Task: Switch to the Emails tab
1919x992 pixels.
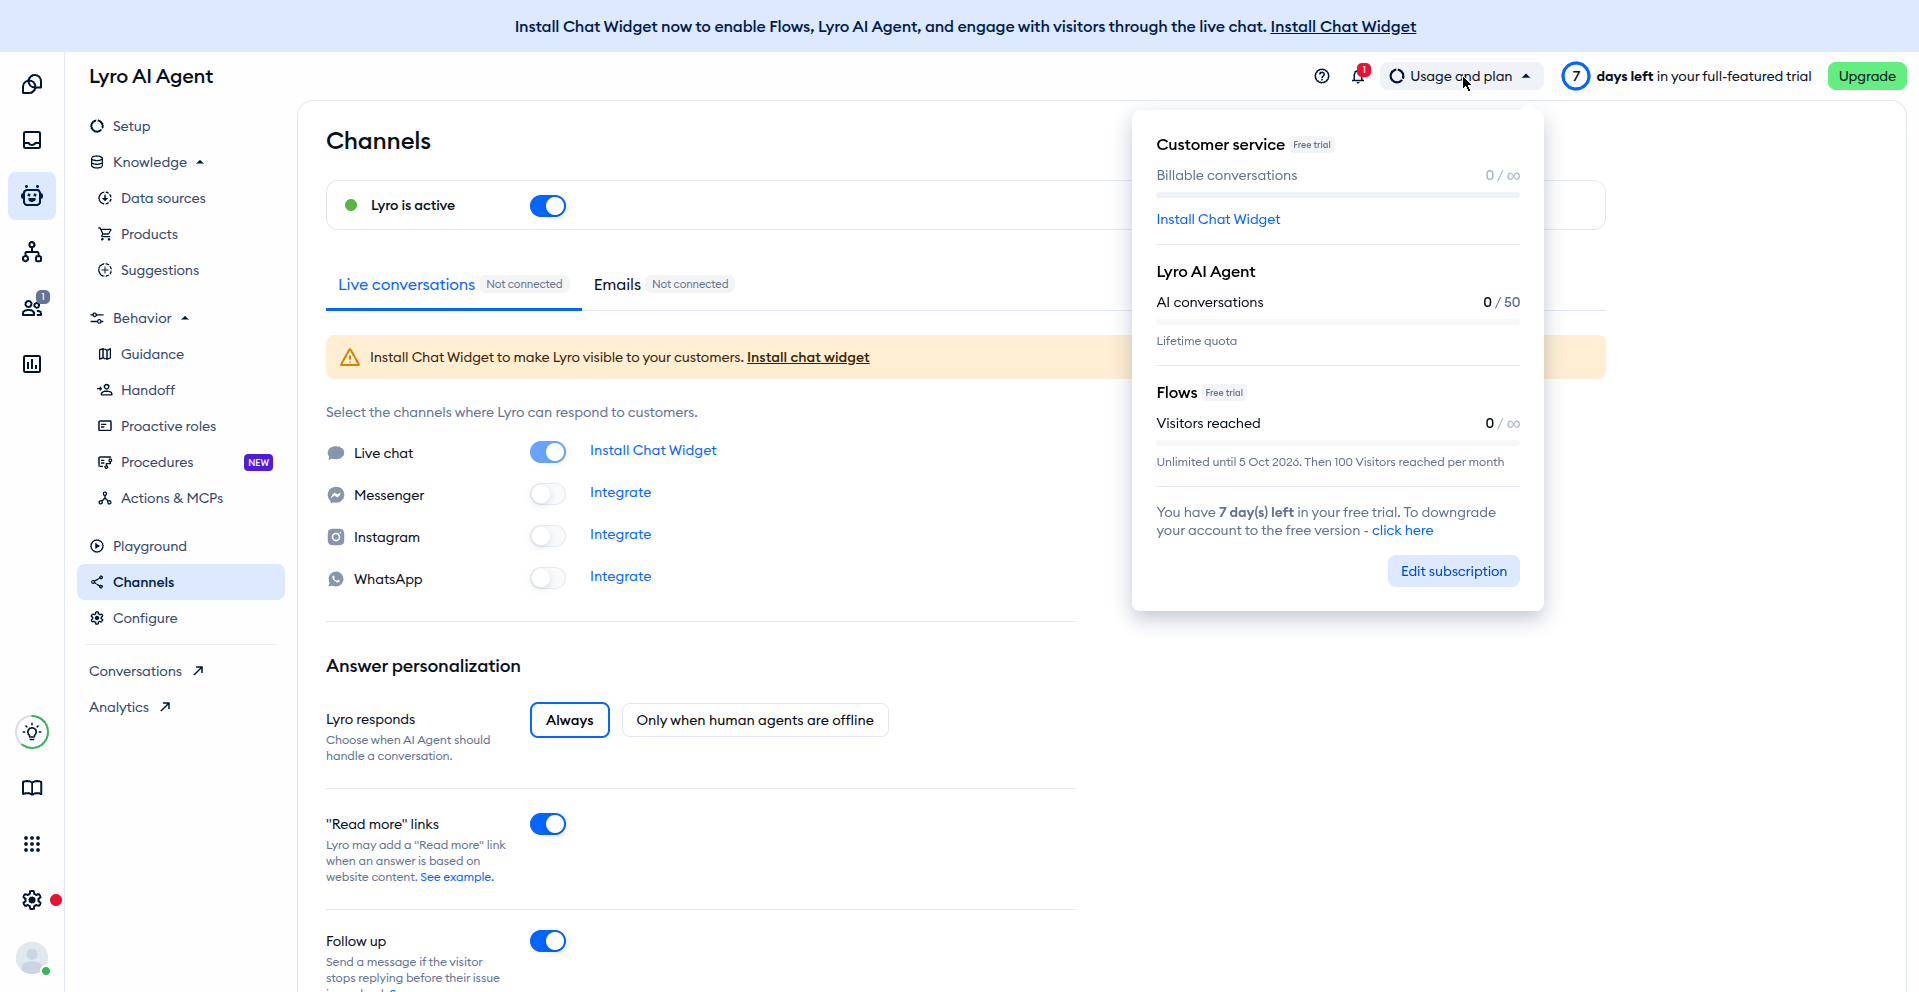Action: pyautogui.click(x=663, y=285)
